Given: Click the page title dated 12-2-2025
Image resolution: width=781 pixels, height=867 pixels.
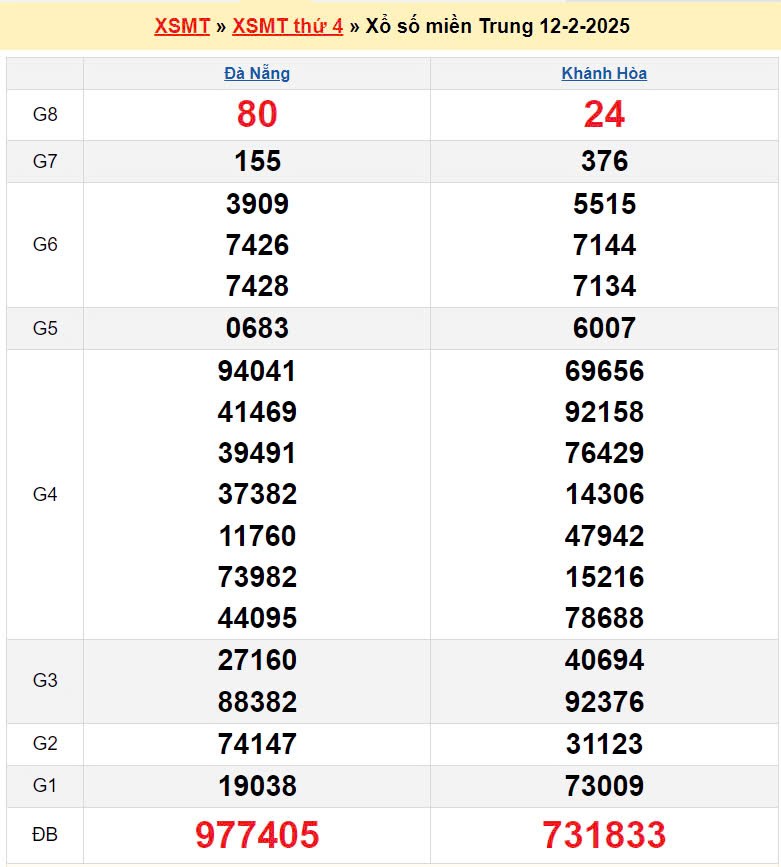Looking at the screenshot, I should coord(497,26).
